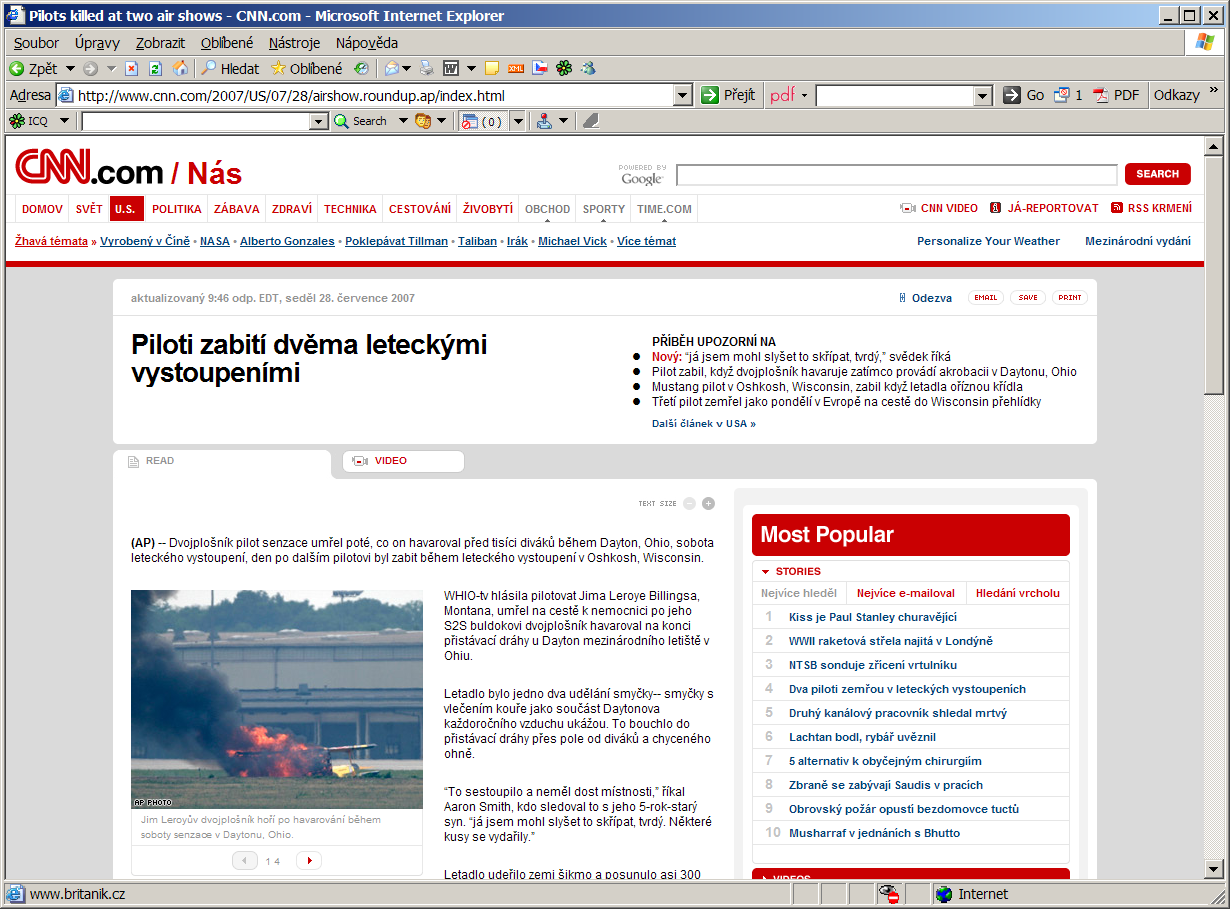Open the Další článek v USA link
Screen dimensions: 1230x909
coord(704,424)
